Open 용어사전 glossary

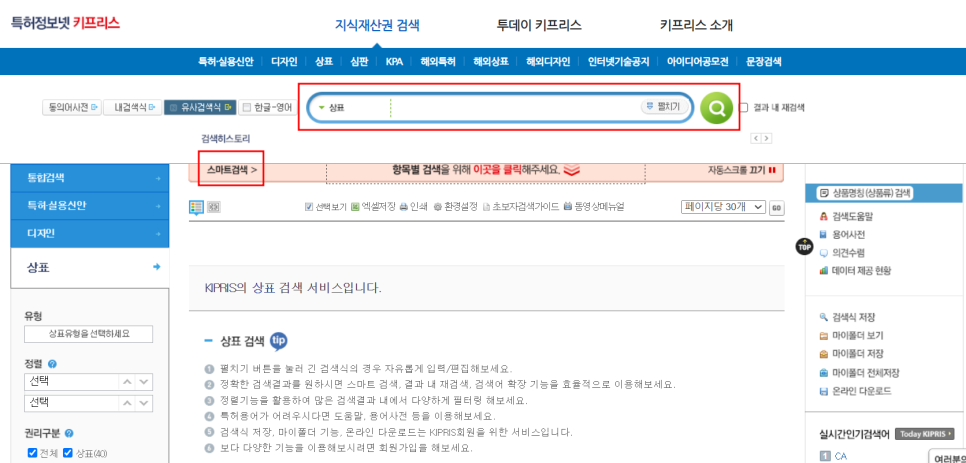[x=842, y=235]
